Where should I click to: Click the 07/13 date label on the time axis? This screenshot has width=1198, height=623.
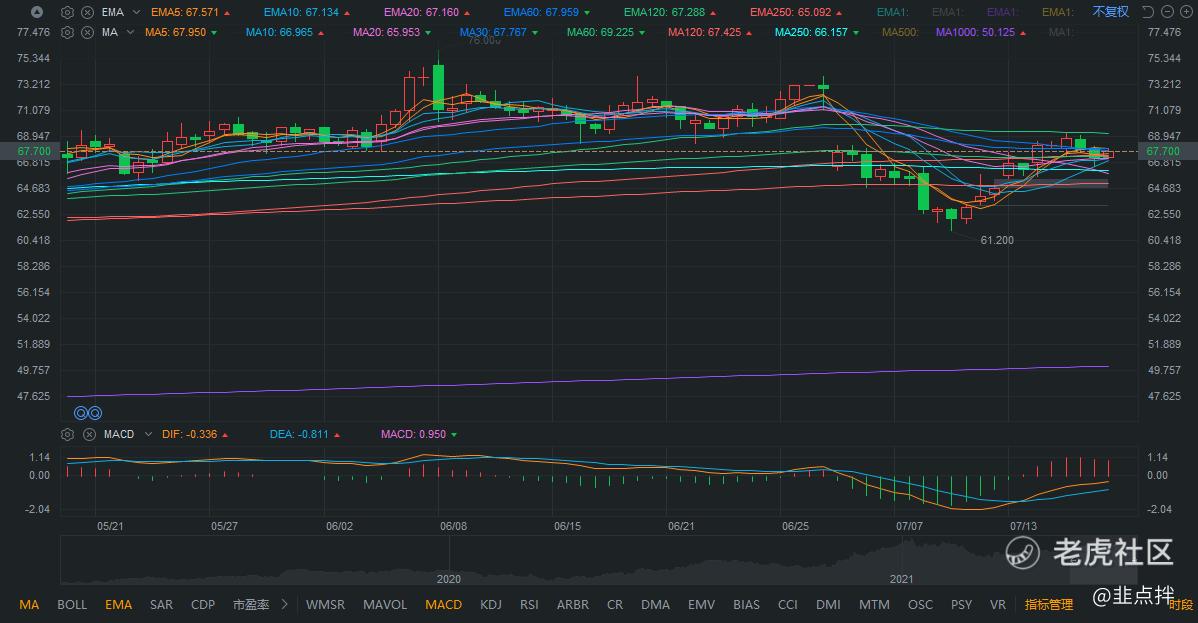1024,526
